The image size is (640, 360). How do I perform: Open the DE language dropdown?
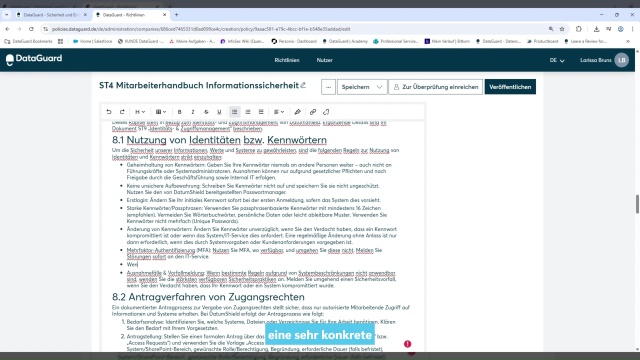point(557,60)
